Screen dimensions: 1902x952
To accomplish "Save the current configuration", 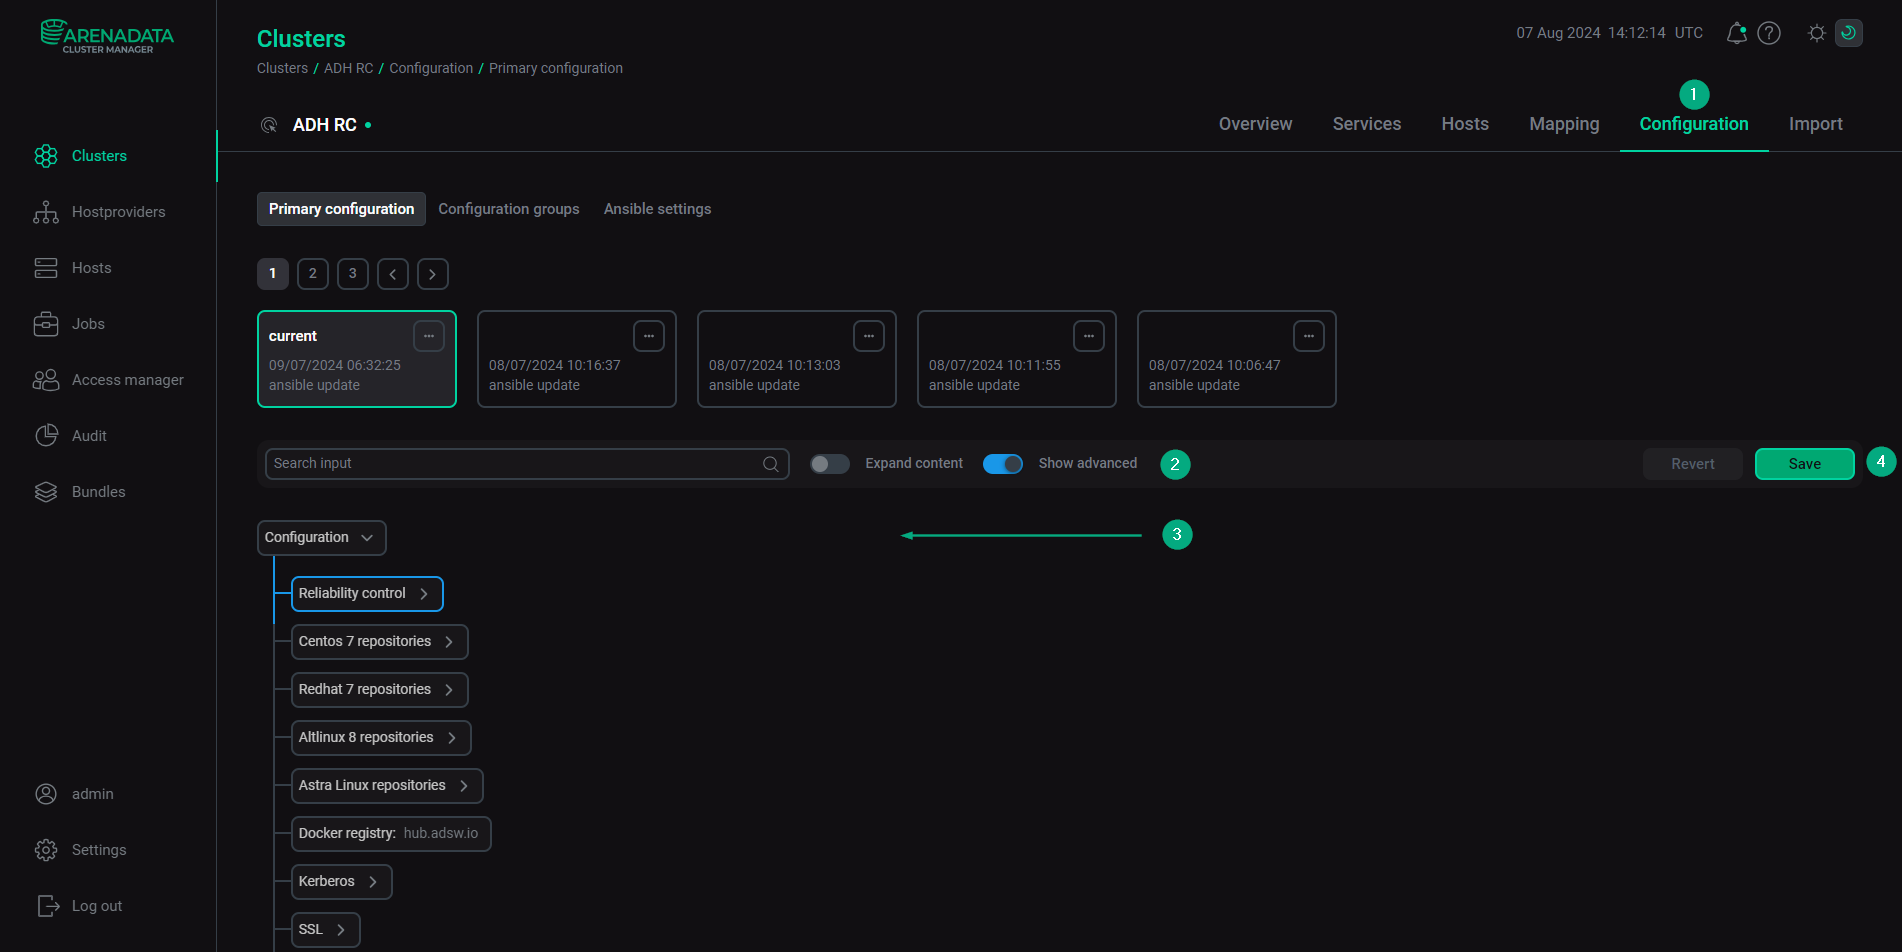I will [1804, 463].
